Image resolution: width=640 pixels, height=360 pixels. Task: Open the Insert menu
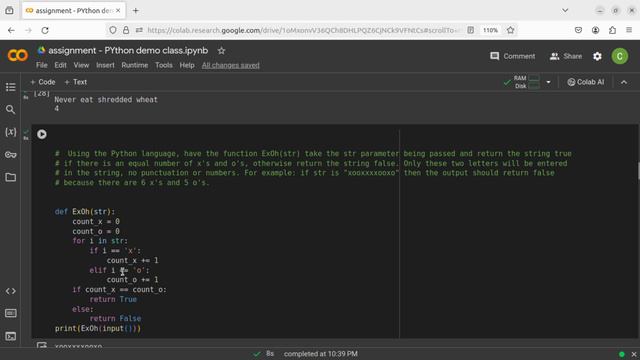click(105, 65)
